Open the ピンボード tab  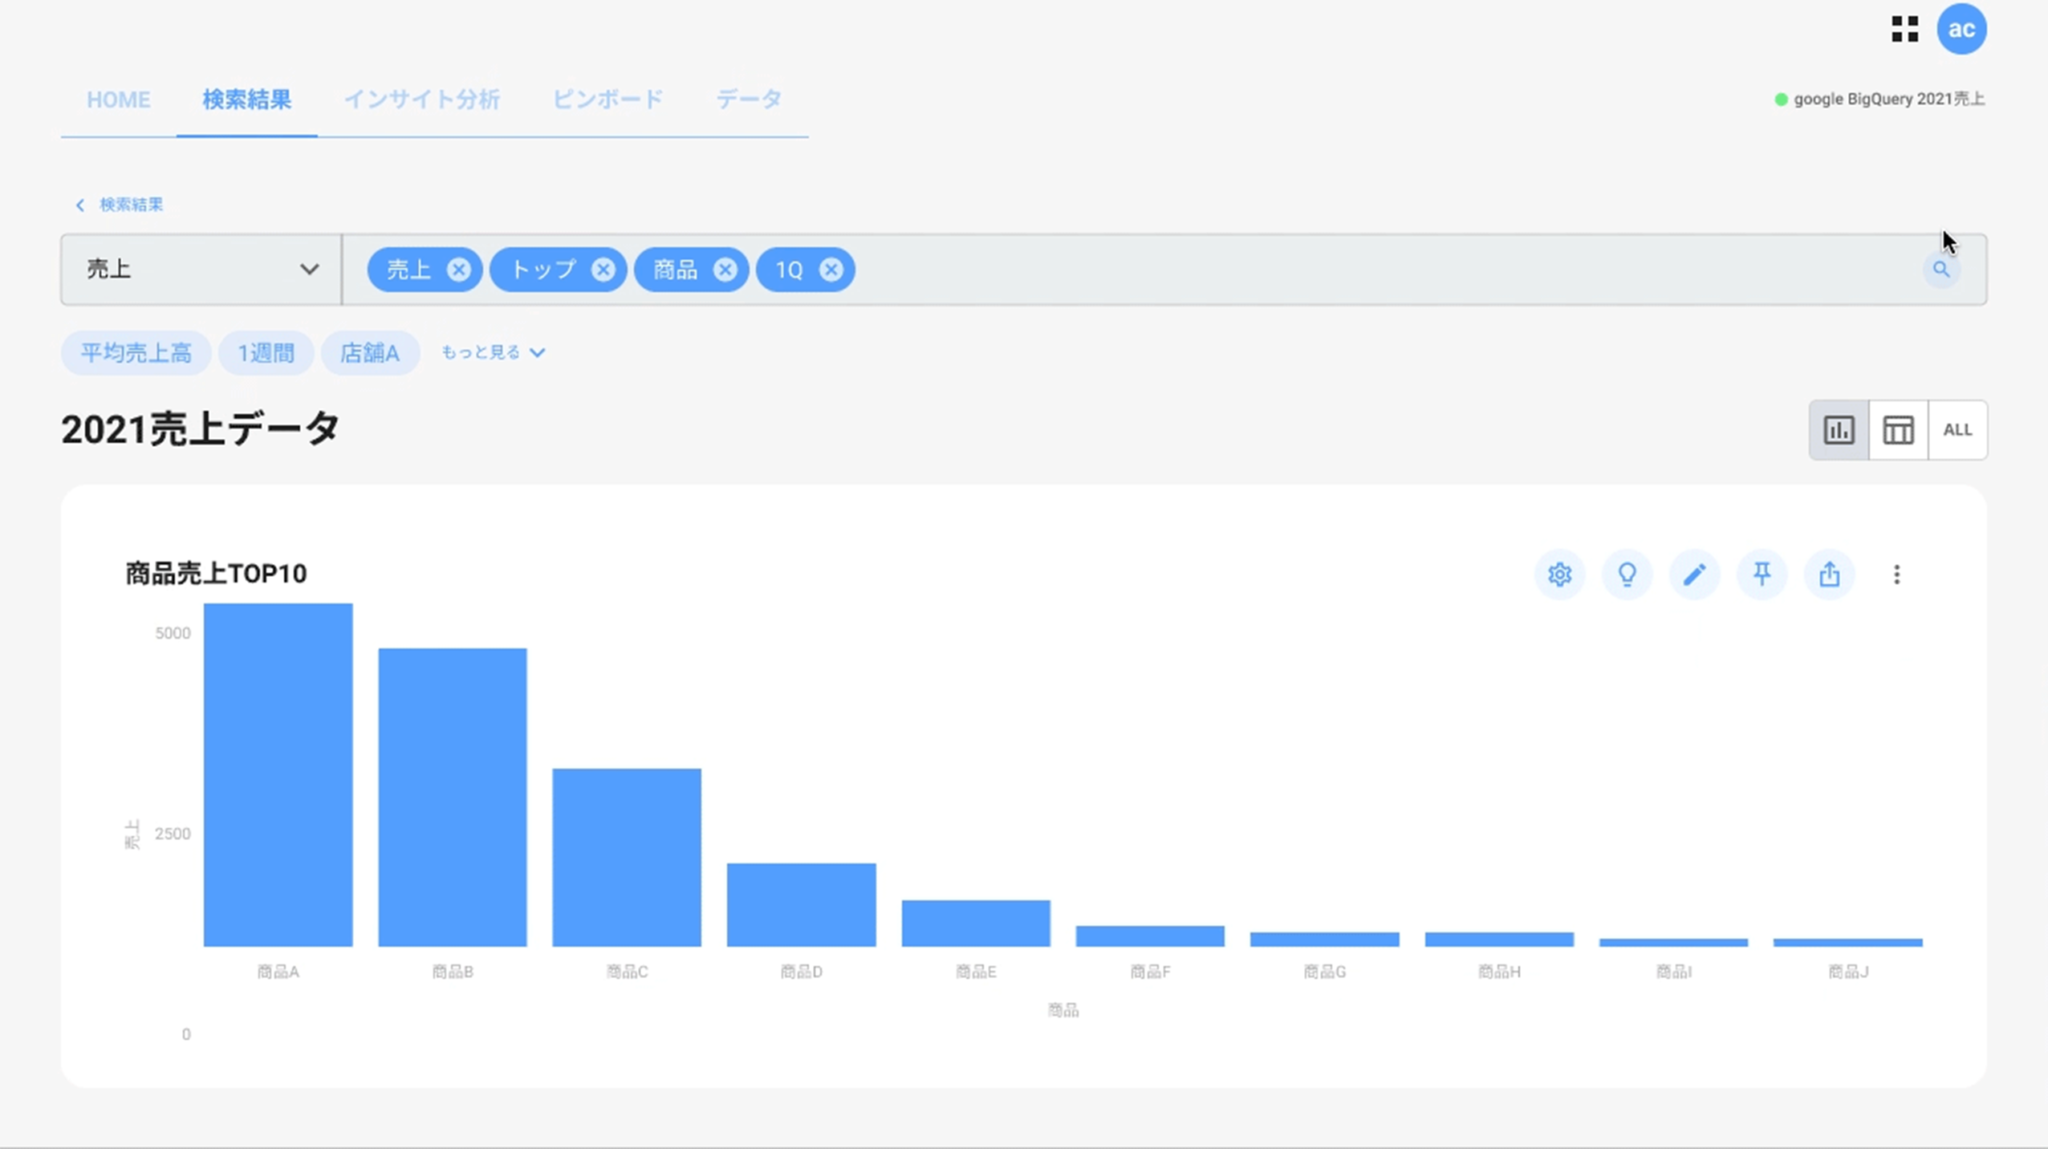608,100
